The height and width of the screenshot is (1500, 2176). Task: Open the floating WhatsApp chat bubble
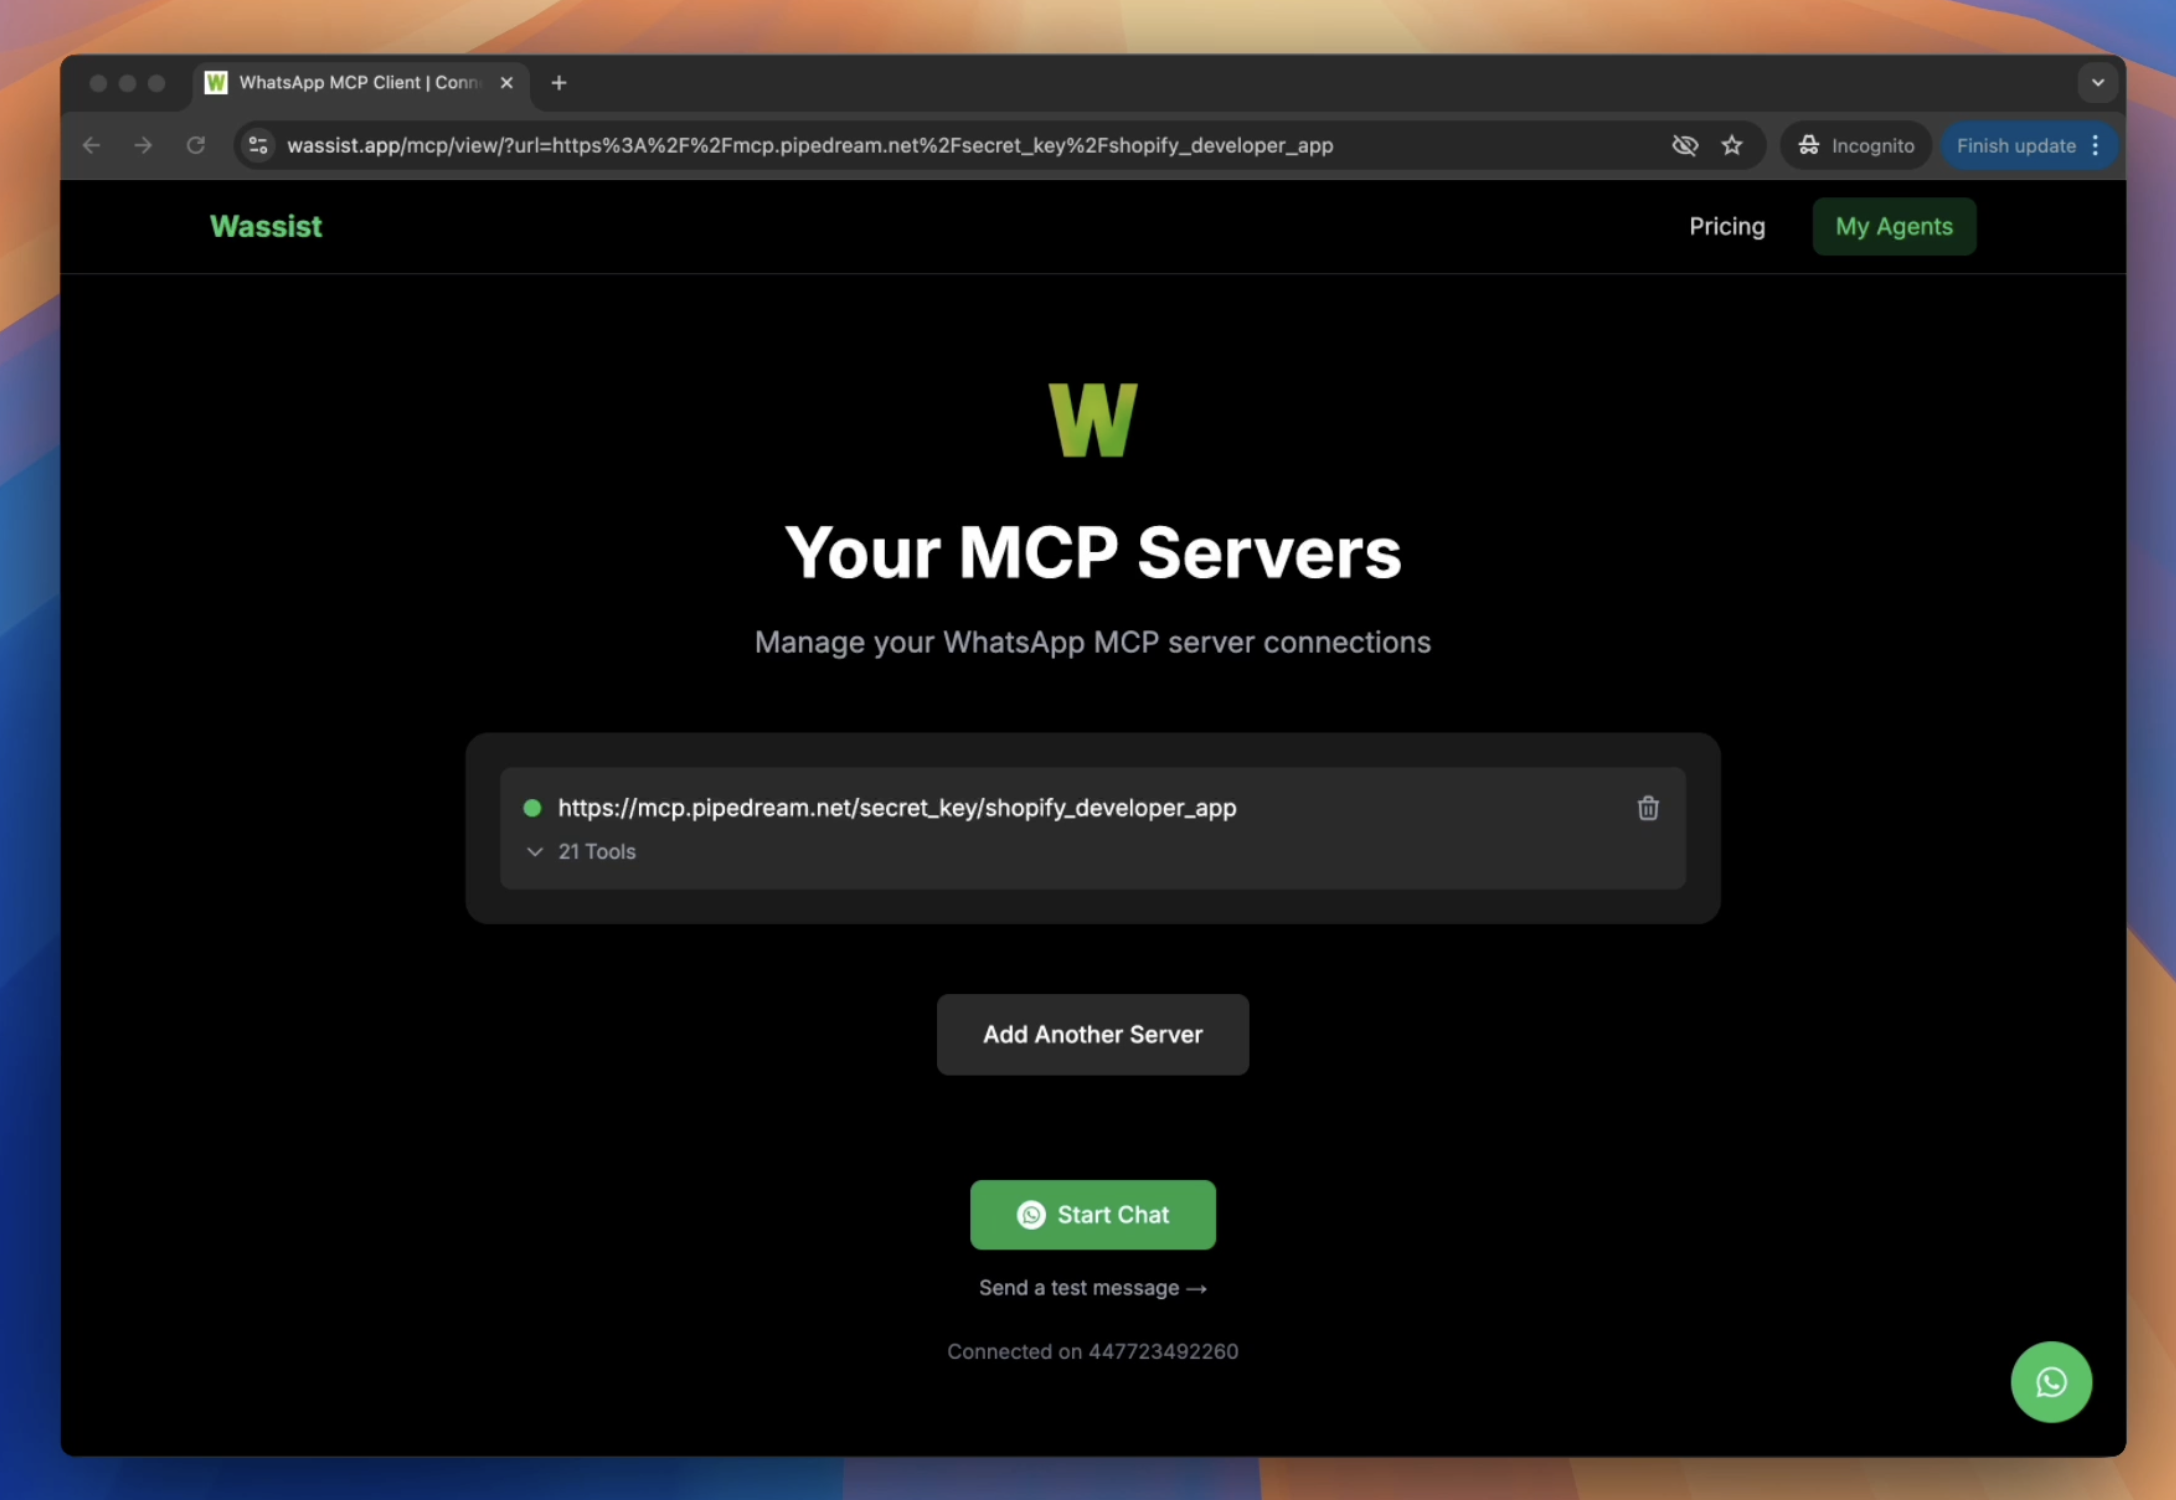coord(2051,1382)
